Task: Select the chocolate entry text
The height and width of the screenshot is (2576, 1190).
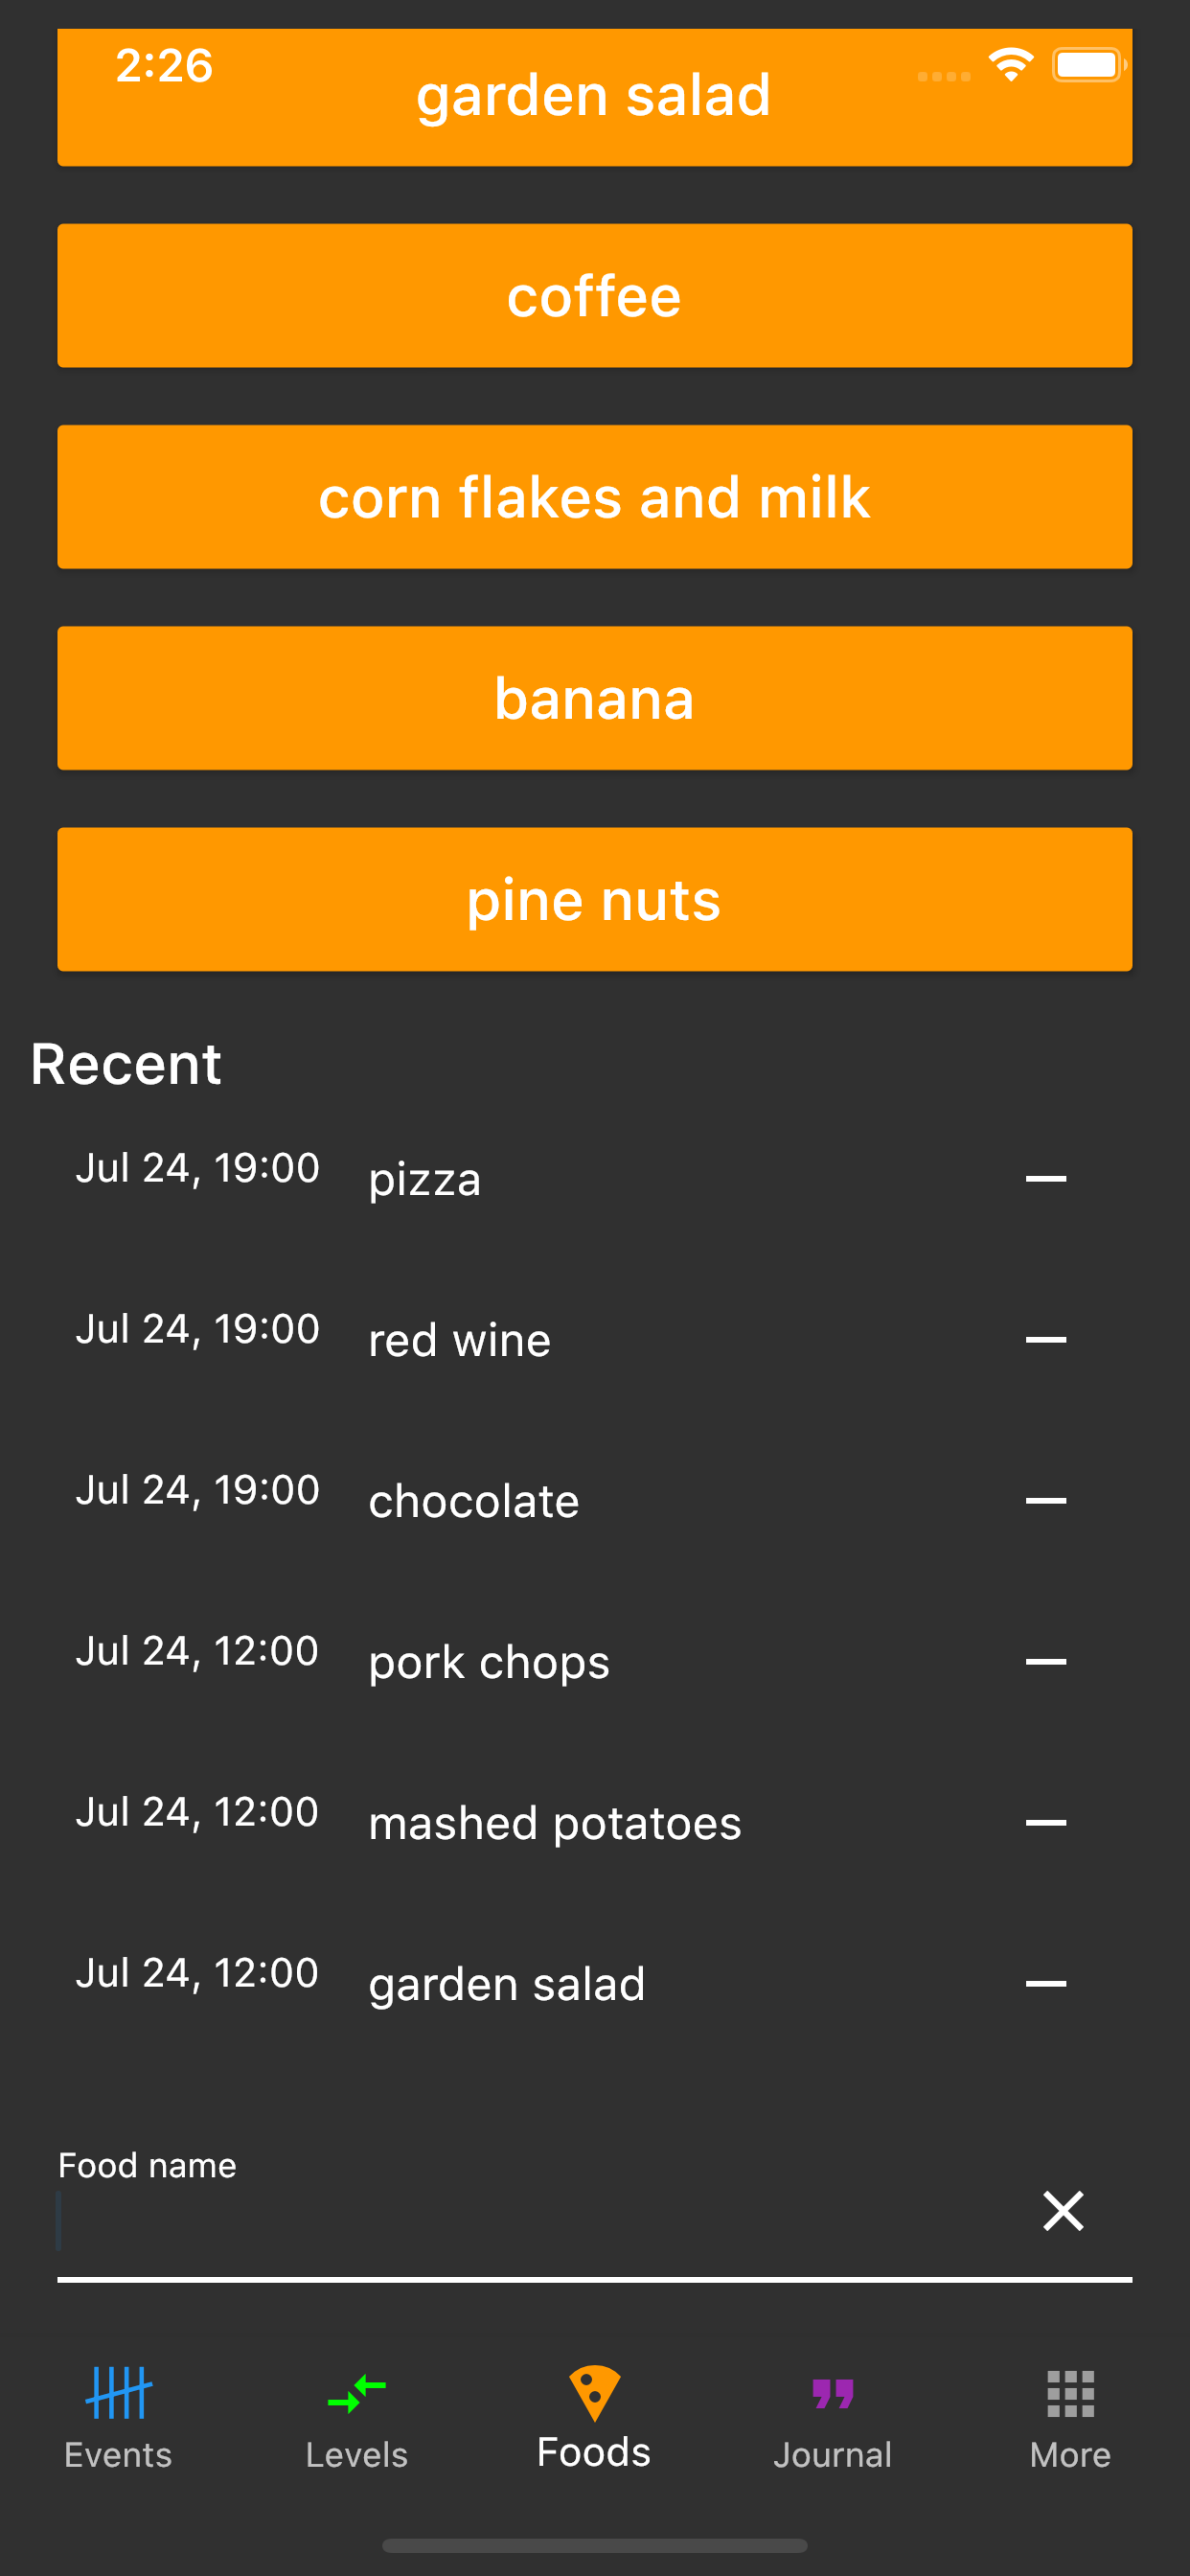Action: [474, 1502]
